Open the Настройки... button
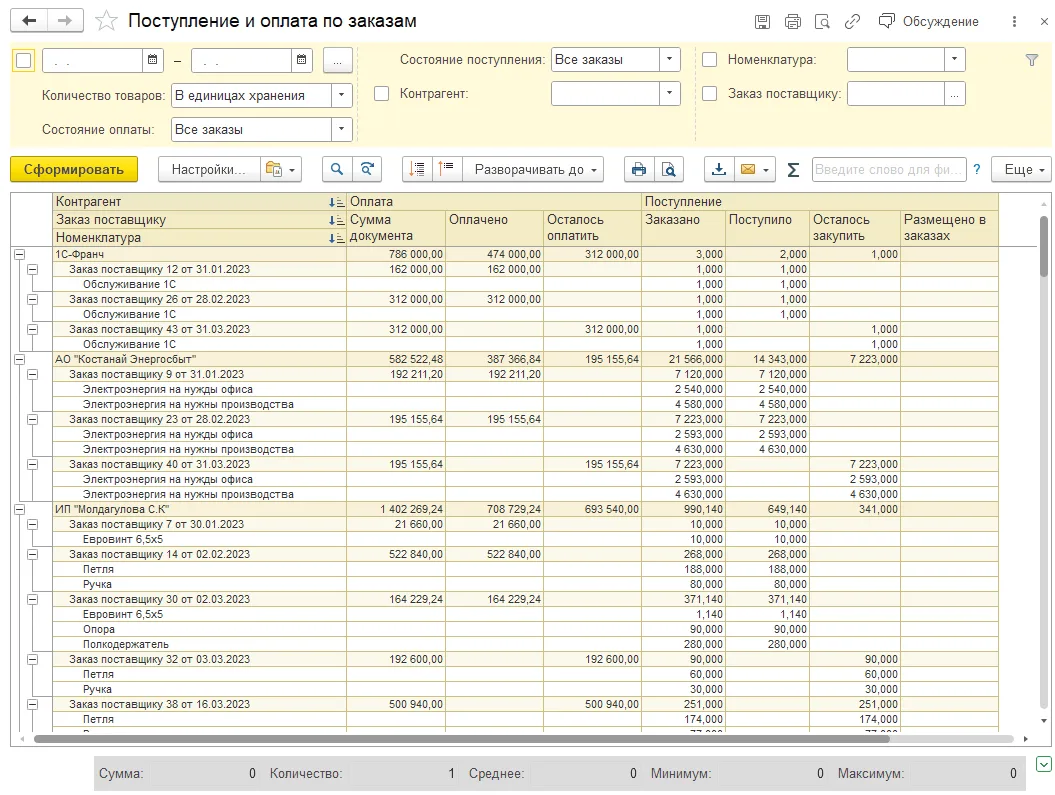Viewport: 1055px width, 795px height. (209, 169)
